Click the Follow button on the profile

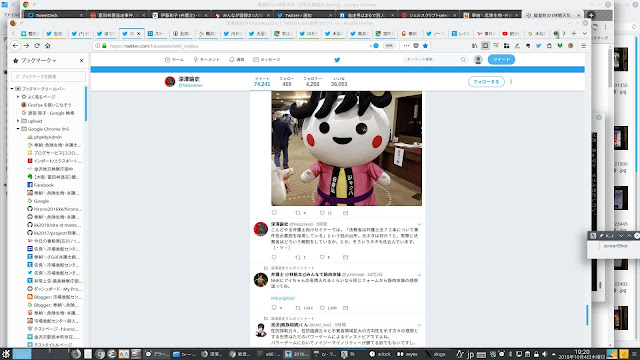486,82
